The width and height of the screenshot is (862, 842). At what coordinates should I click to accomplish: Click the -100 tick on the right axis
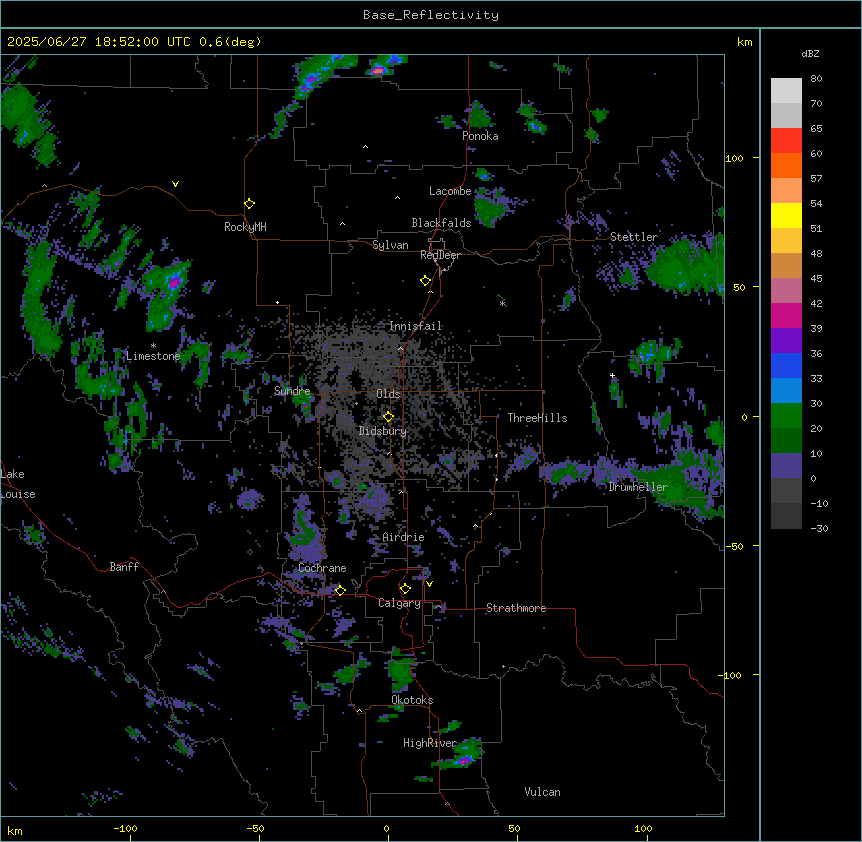coord(731,675)
